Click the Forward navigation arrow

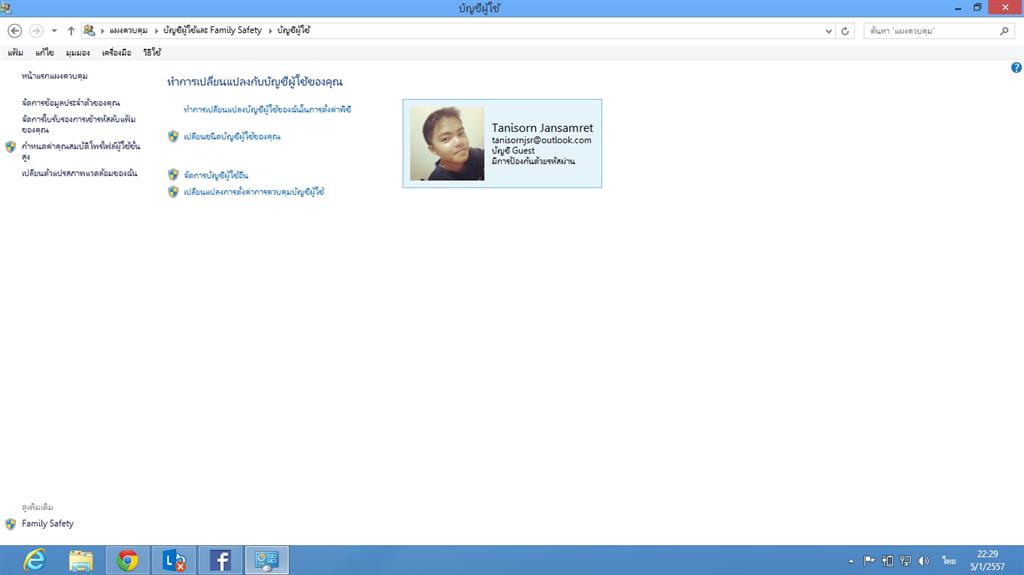click(x=37, y=31)
